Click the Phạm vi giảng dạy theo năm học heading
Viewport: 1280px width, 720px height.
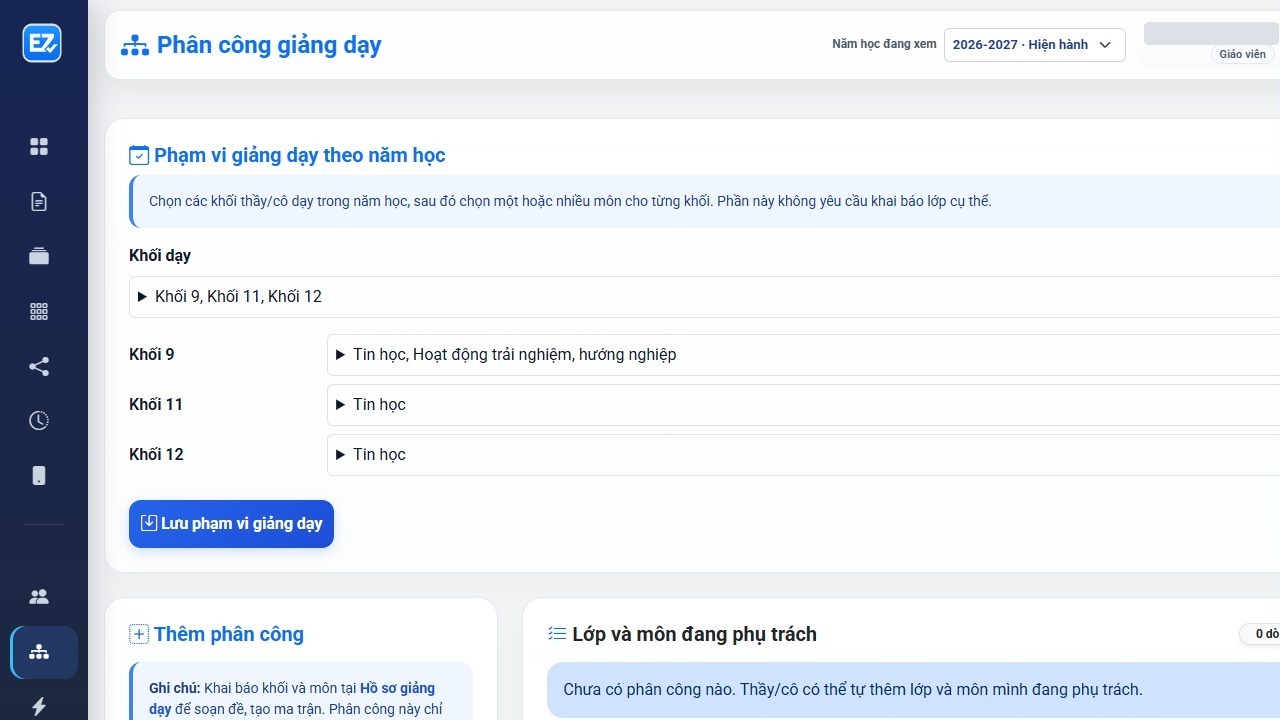[x=299, y=155]
